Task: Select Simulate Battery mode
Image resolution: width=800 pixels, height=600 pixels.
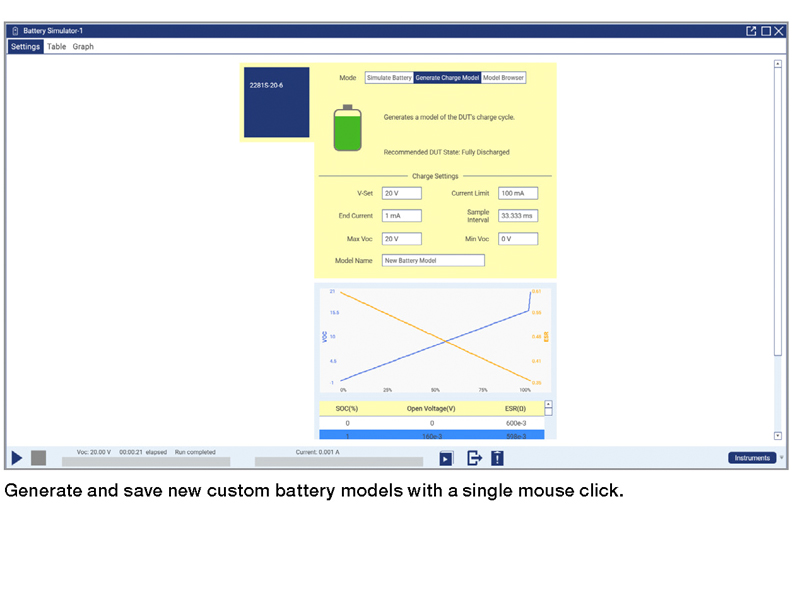Action: coord(389,78)
